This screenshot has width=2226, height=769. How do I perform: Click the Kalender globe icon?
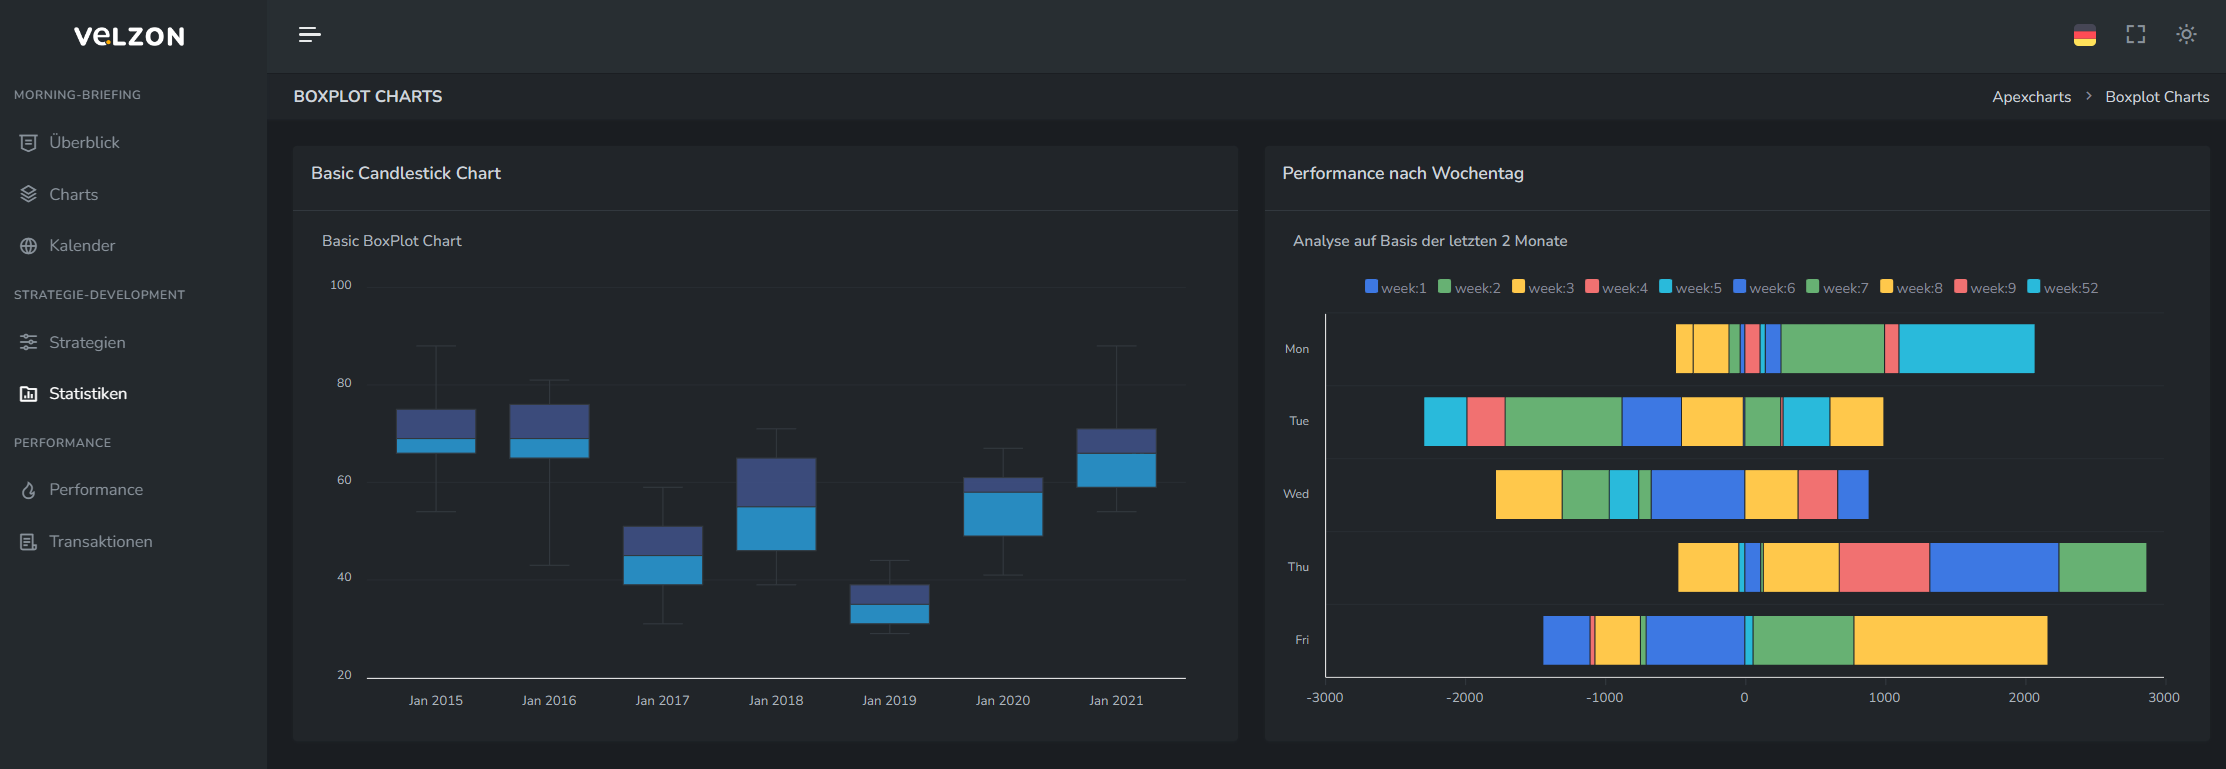click(28, 246)
